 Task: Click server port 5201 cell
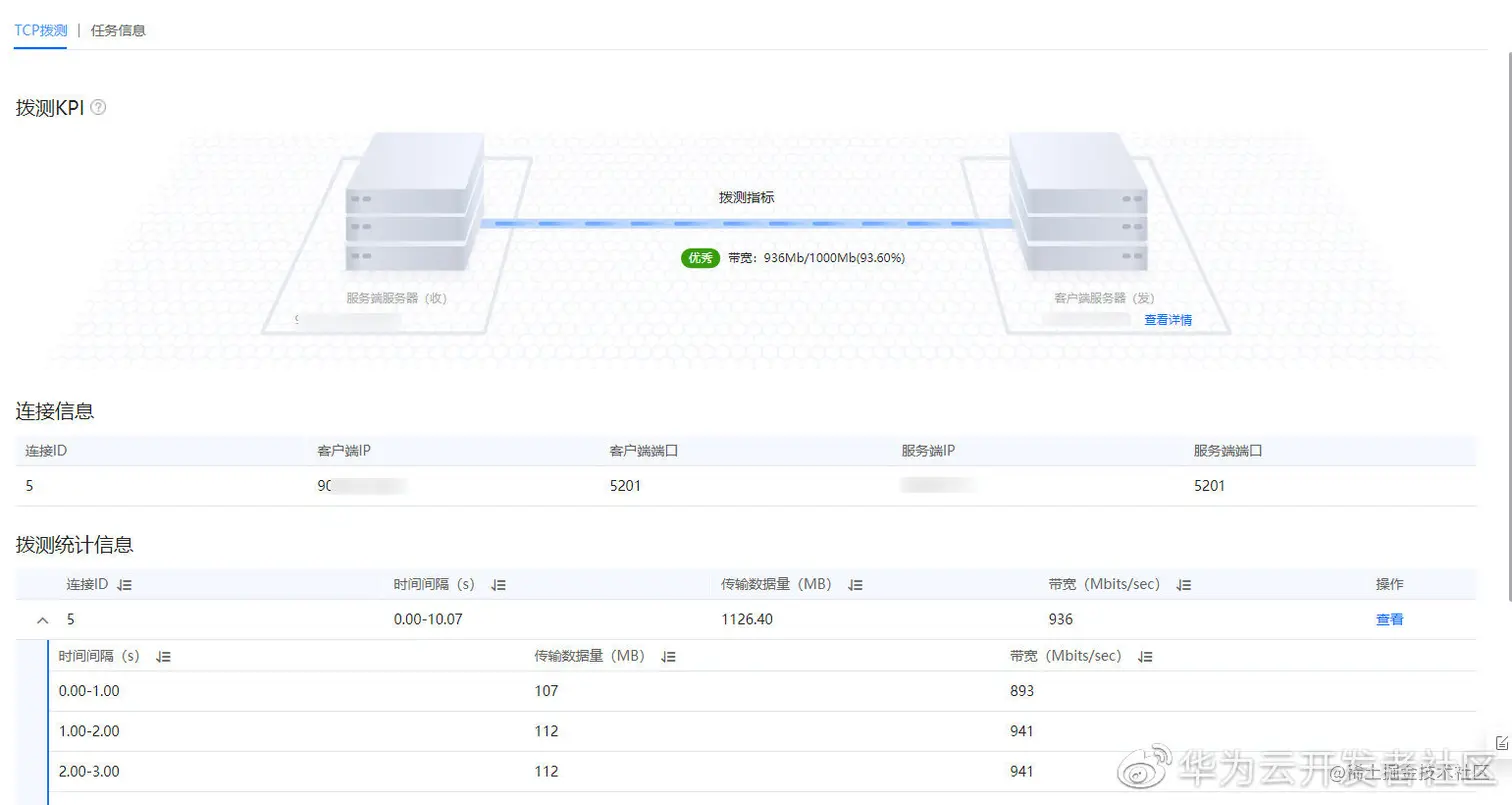click(1210, 486)
